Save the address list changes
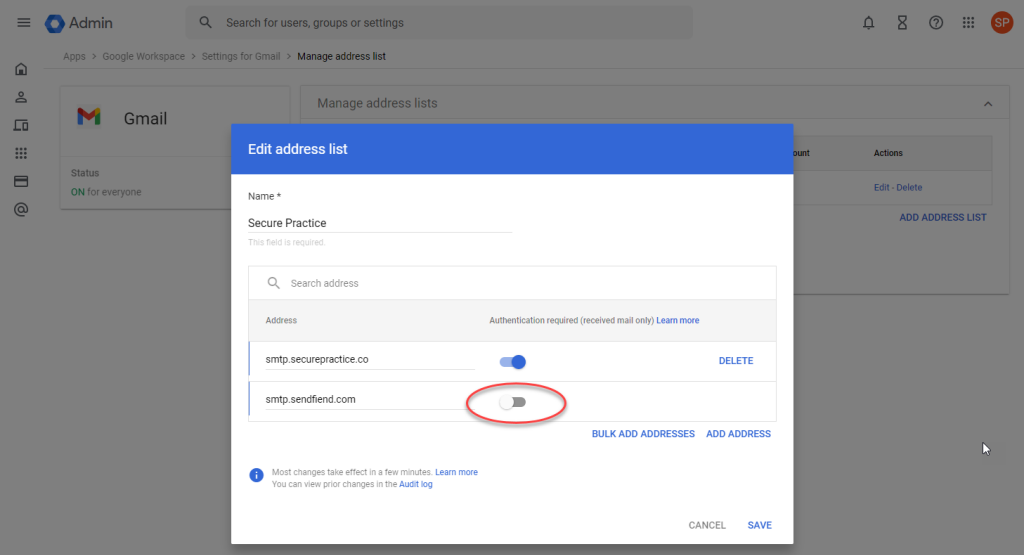This screenshot has height=555, width=1024. 759,525
